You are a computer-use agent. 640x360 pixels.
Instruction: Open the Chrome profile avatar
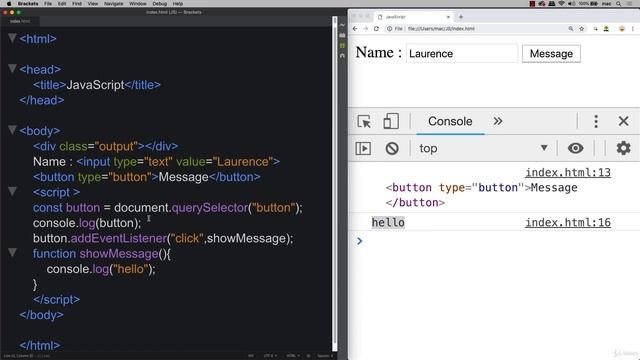click(622, 29)
